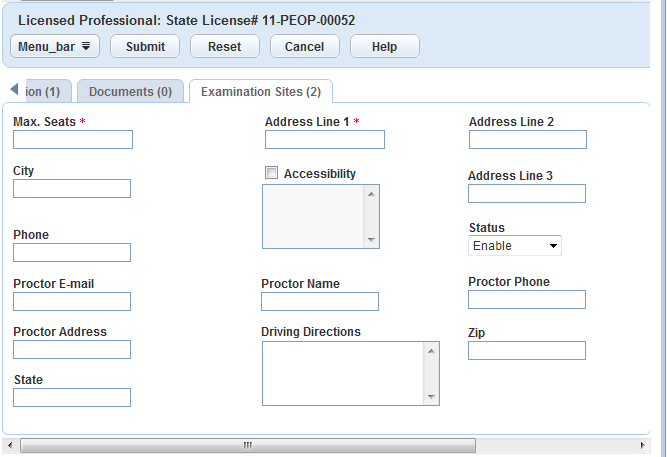Focus the Max. Seats input field
Screen dimensions: 667x457
pos(73,140)
